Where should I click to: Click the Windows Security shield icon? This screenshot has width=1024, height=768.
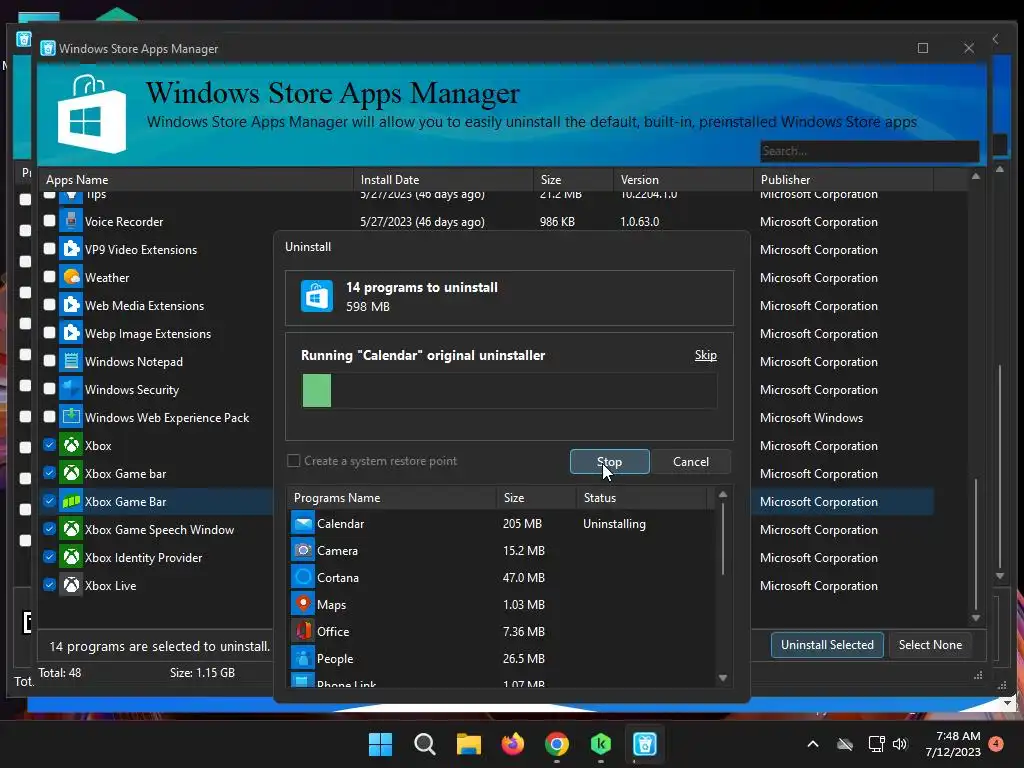coord(71,390)
